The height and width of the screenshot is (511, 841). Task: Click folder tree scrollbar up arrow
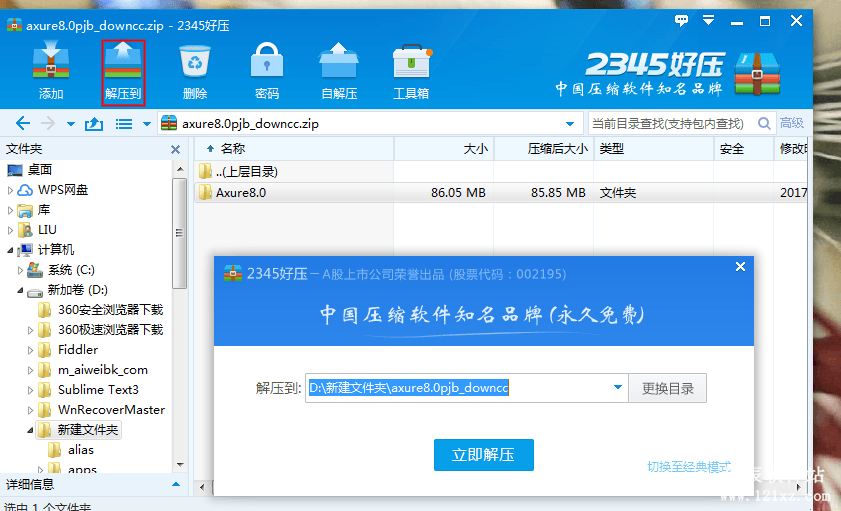[180, 169]
